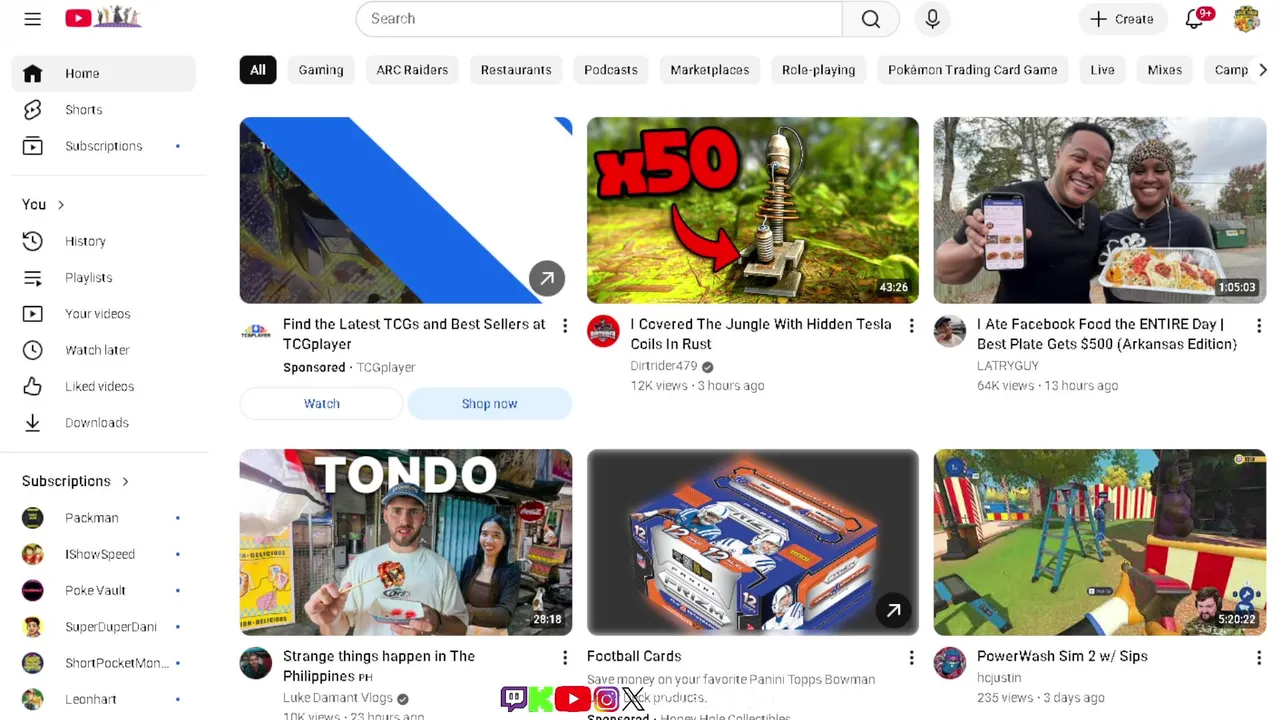
Task: Click hcjustin channel avatar
Action: pyautogui.click(x=950, y=663)
